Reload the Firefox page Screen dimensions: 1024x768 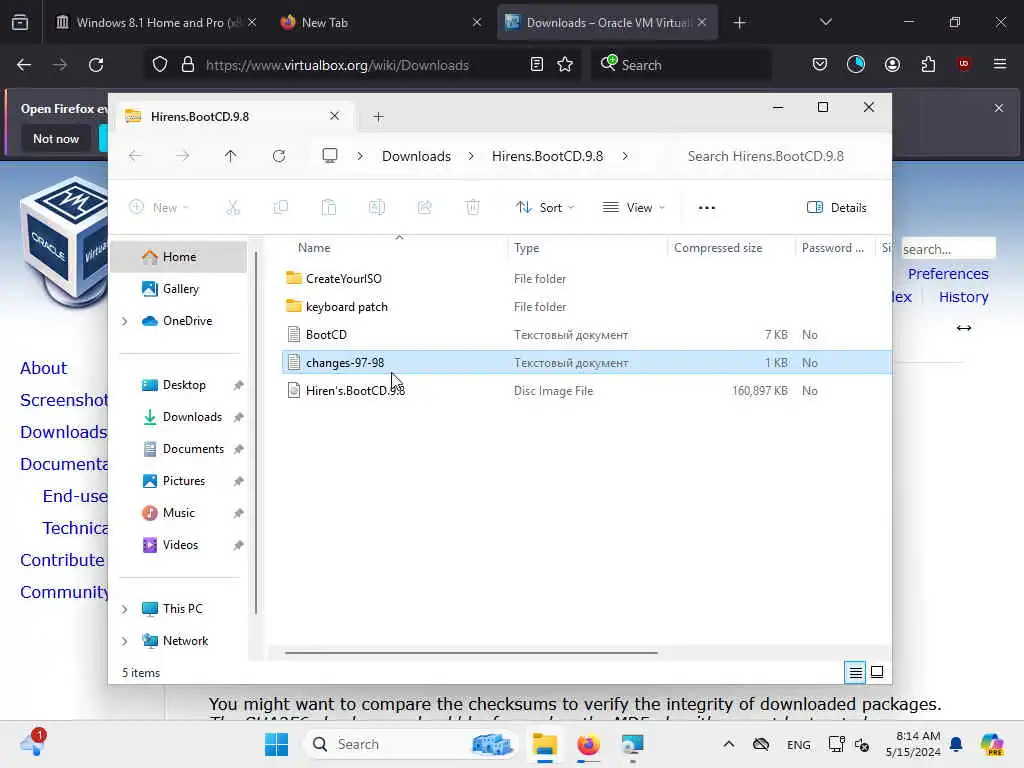96,65
